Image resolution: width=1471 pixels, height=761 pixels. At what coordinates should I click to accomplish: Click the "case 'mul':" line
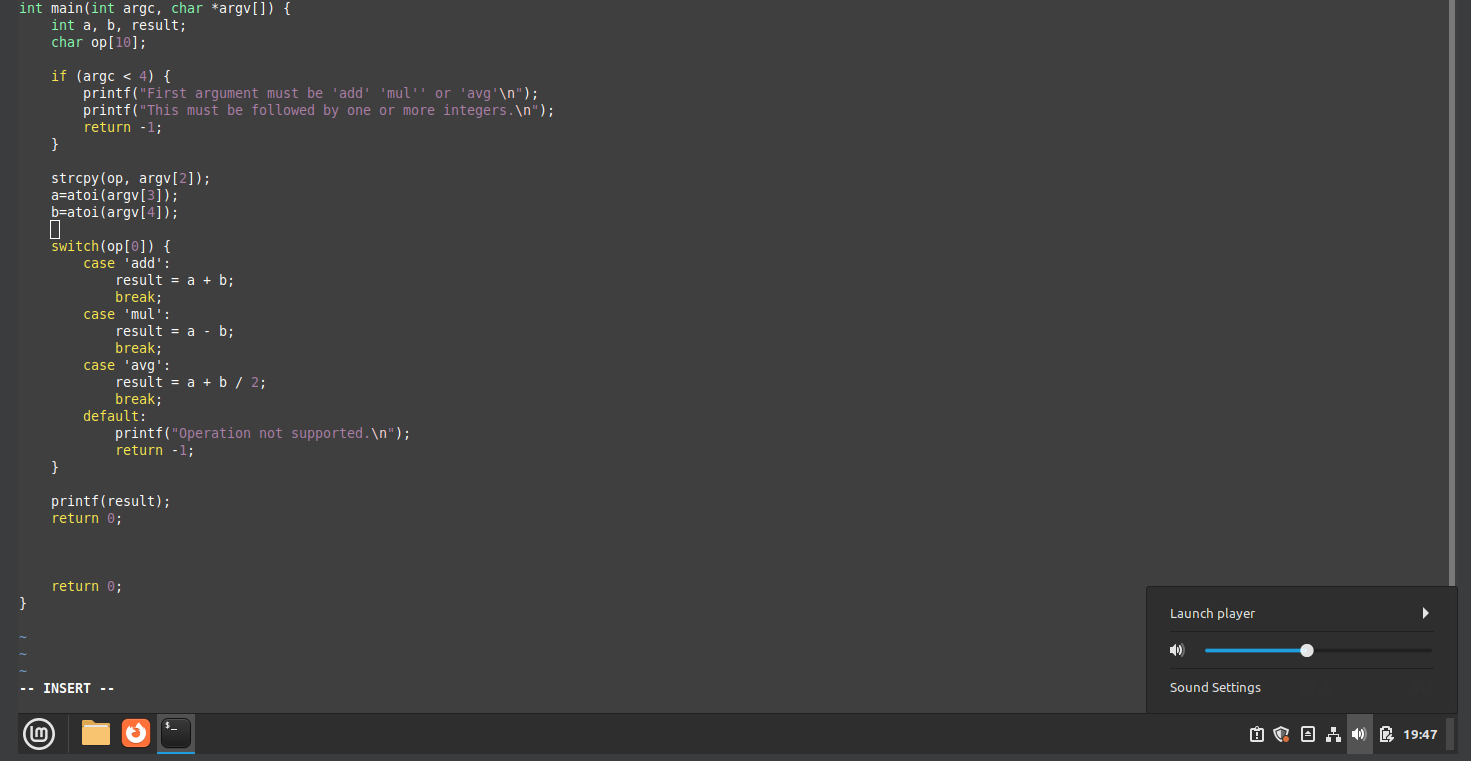(x=127, y=314)
